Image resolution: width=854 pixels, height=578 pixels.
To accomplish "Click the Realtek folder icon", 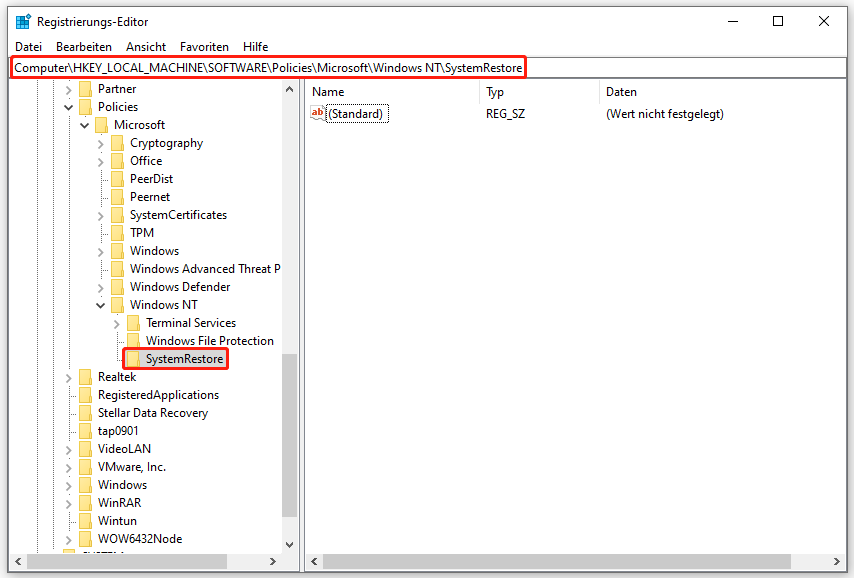I will click(x=85, y=376).
